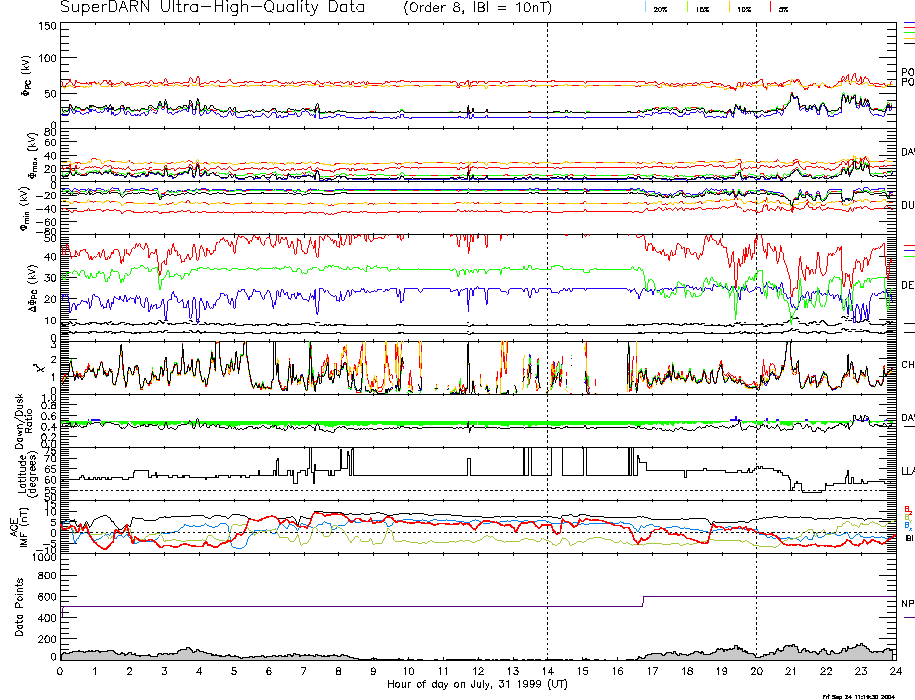This screenshot has height=700, width=915.
Task: Click the "Hour of day on July, 31 1999 (UT)" axis label
Action: click(476, 685)
